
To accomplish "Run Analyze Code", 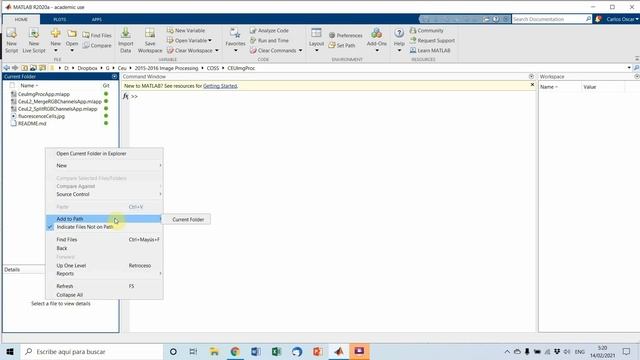I will 269,31.
